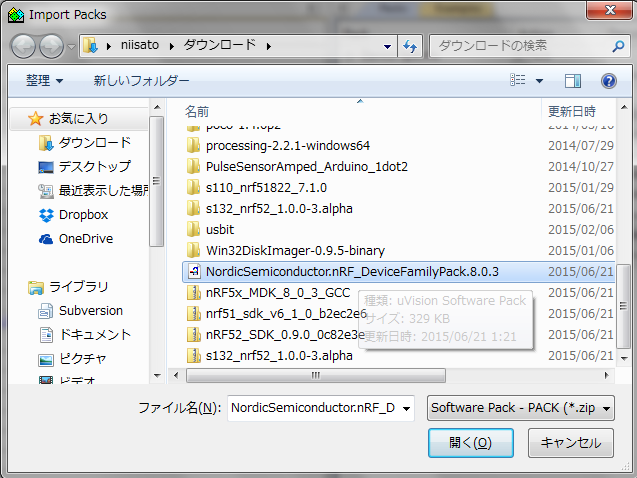Open the view options dropdown arrow
Screen dimensions: 637x478
(540, 81)
